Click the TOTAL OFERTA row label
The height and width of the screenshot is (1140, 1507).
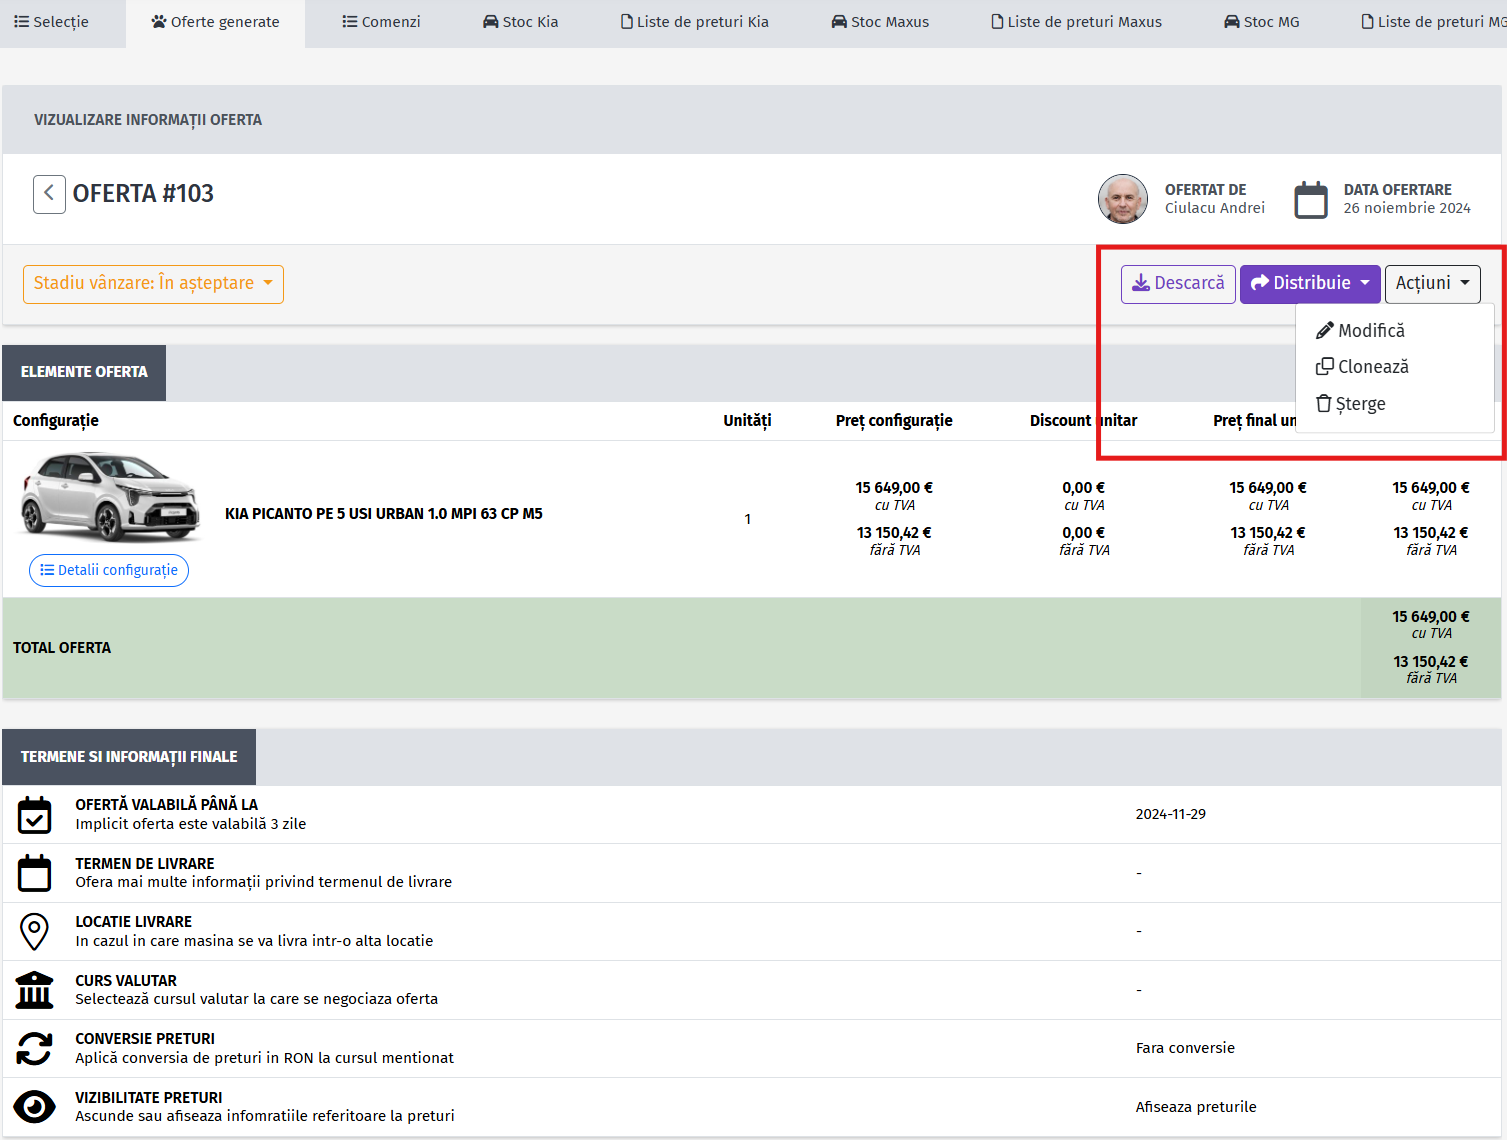coord(62,648)
